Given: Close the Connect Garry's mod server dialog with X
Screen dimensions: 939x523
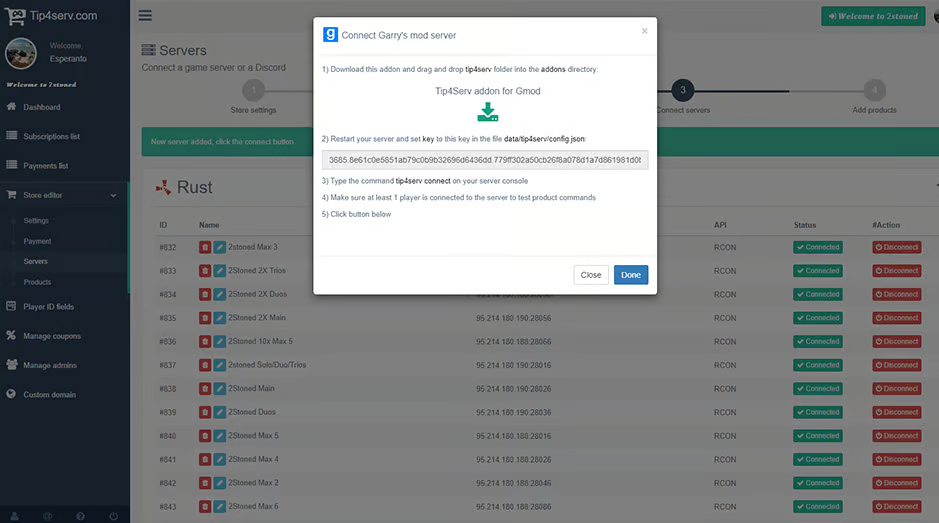Looking at the screenshot, I should [x=644, y=31].
